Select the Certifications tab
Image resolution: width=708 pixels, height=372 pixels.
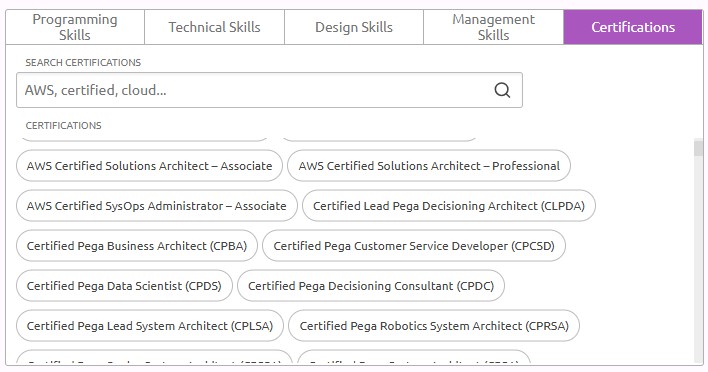pyautogui.click(x=633, y=27)
